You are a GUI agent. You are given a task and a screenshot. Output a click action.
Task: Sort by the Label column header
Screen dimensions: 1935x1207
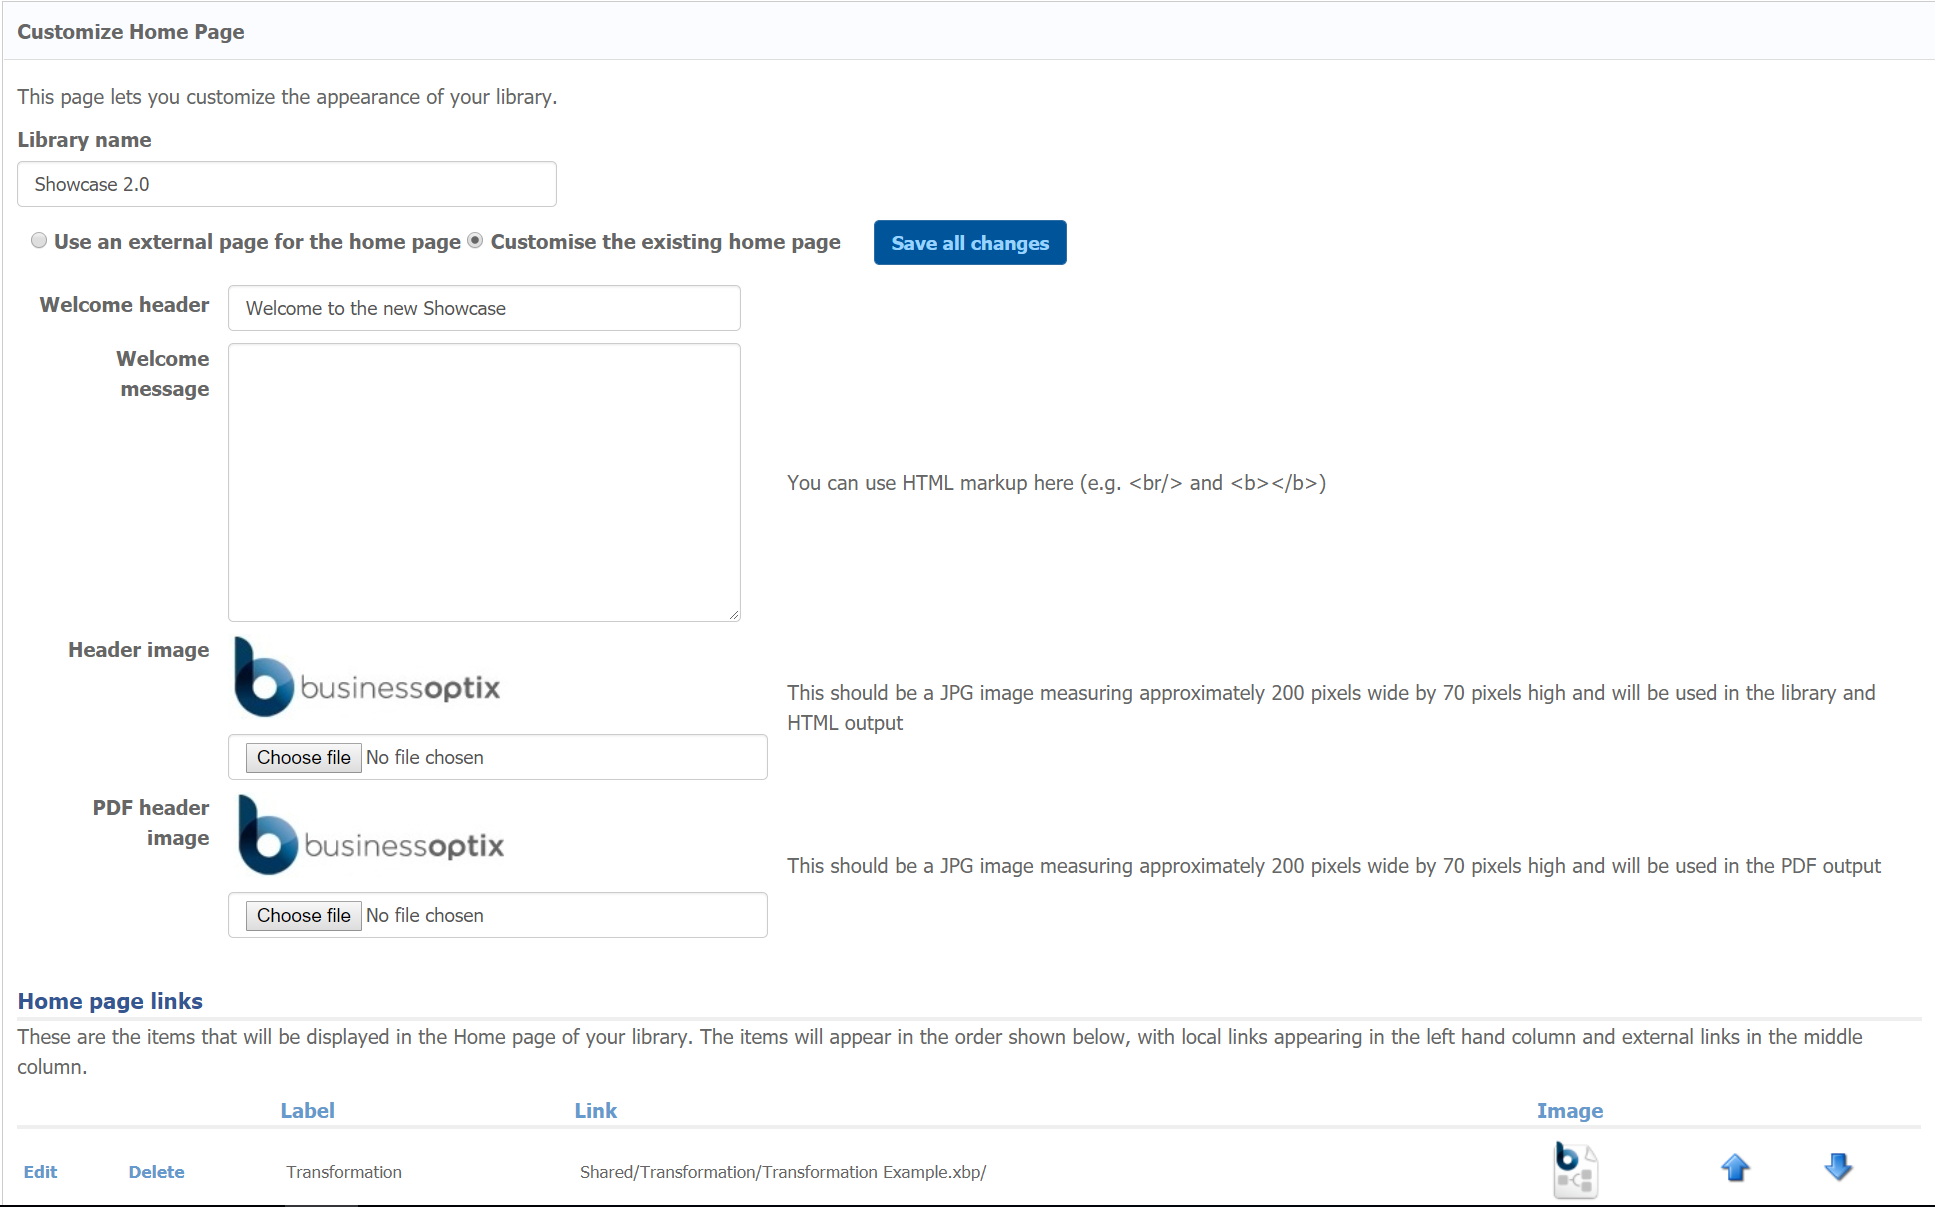click(x=307, y=1111)
